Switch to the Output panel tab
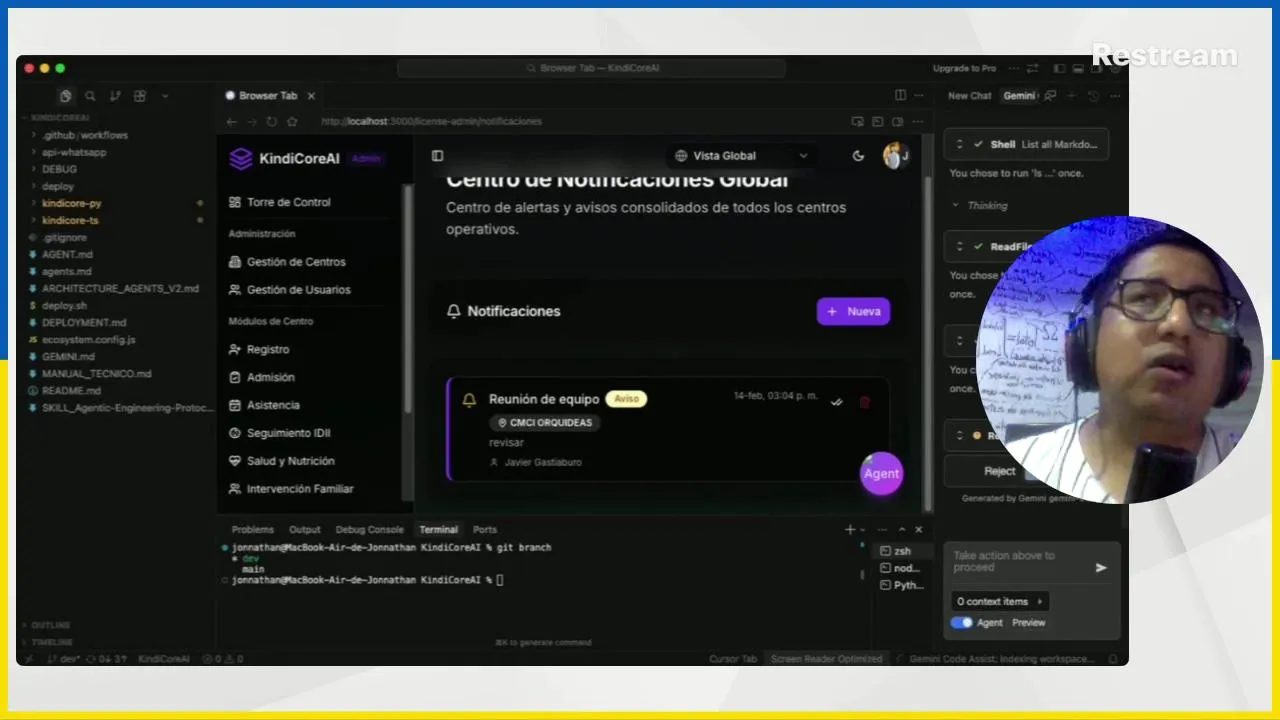Viewport: 1280px width, 720px height. click(x=305, y=530)
